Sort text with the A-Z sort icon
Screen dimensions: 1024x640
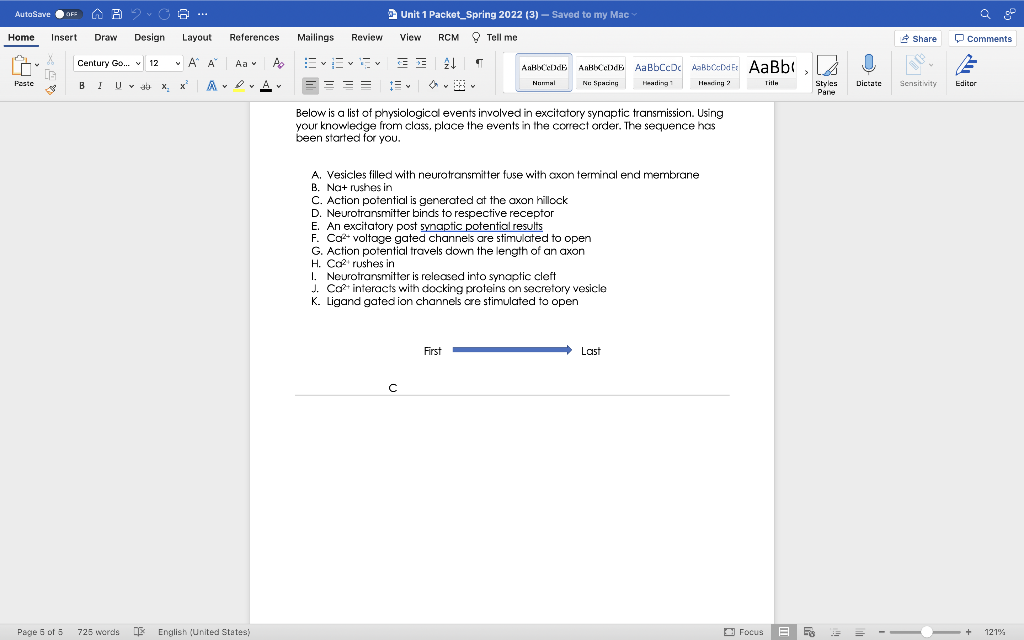coord(452,63)
